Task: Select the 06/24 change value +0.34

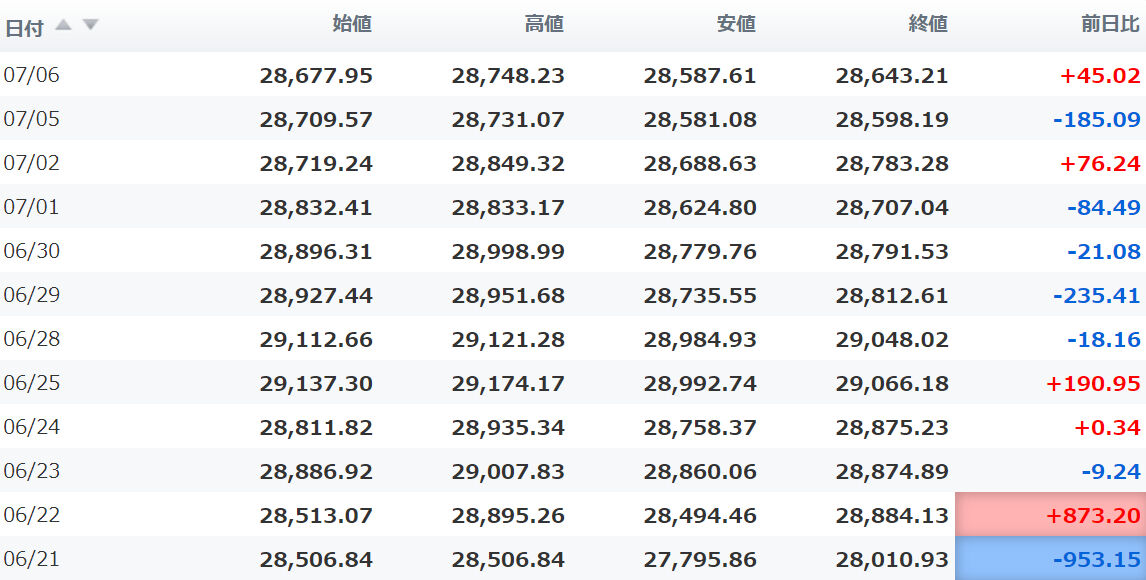Action: (x=1107, y=427)
